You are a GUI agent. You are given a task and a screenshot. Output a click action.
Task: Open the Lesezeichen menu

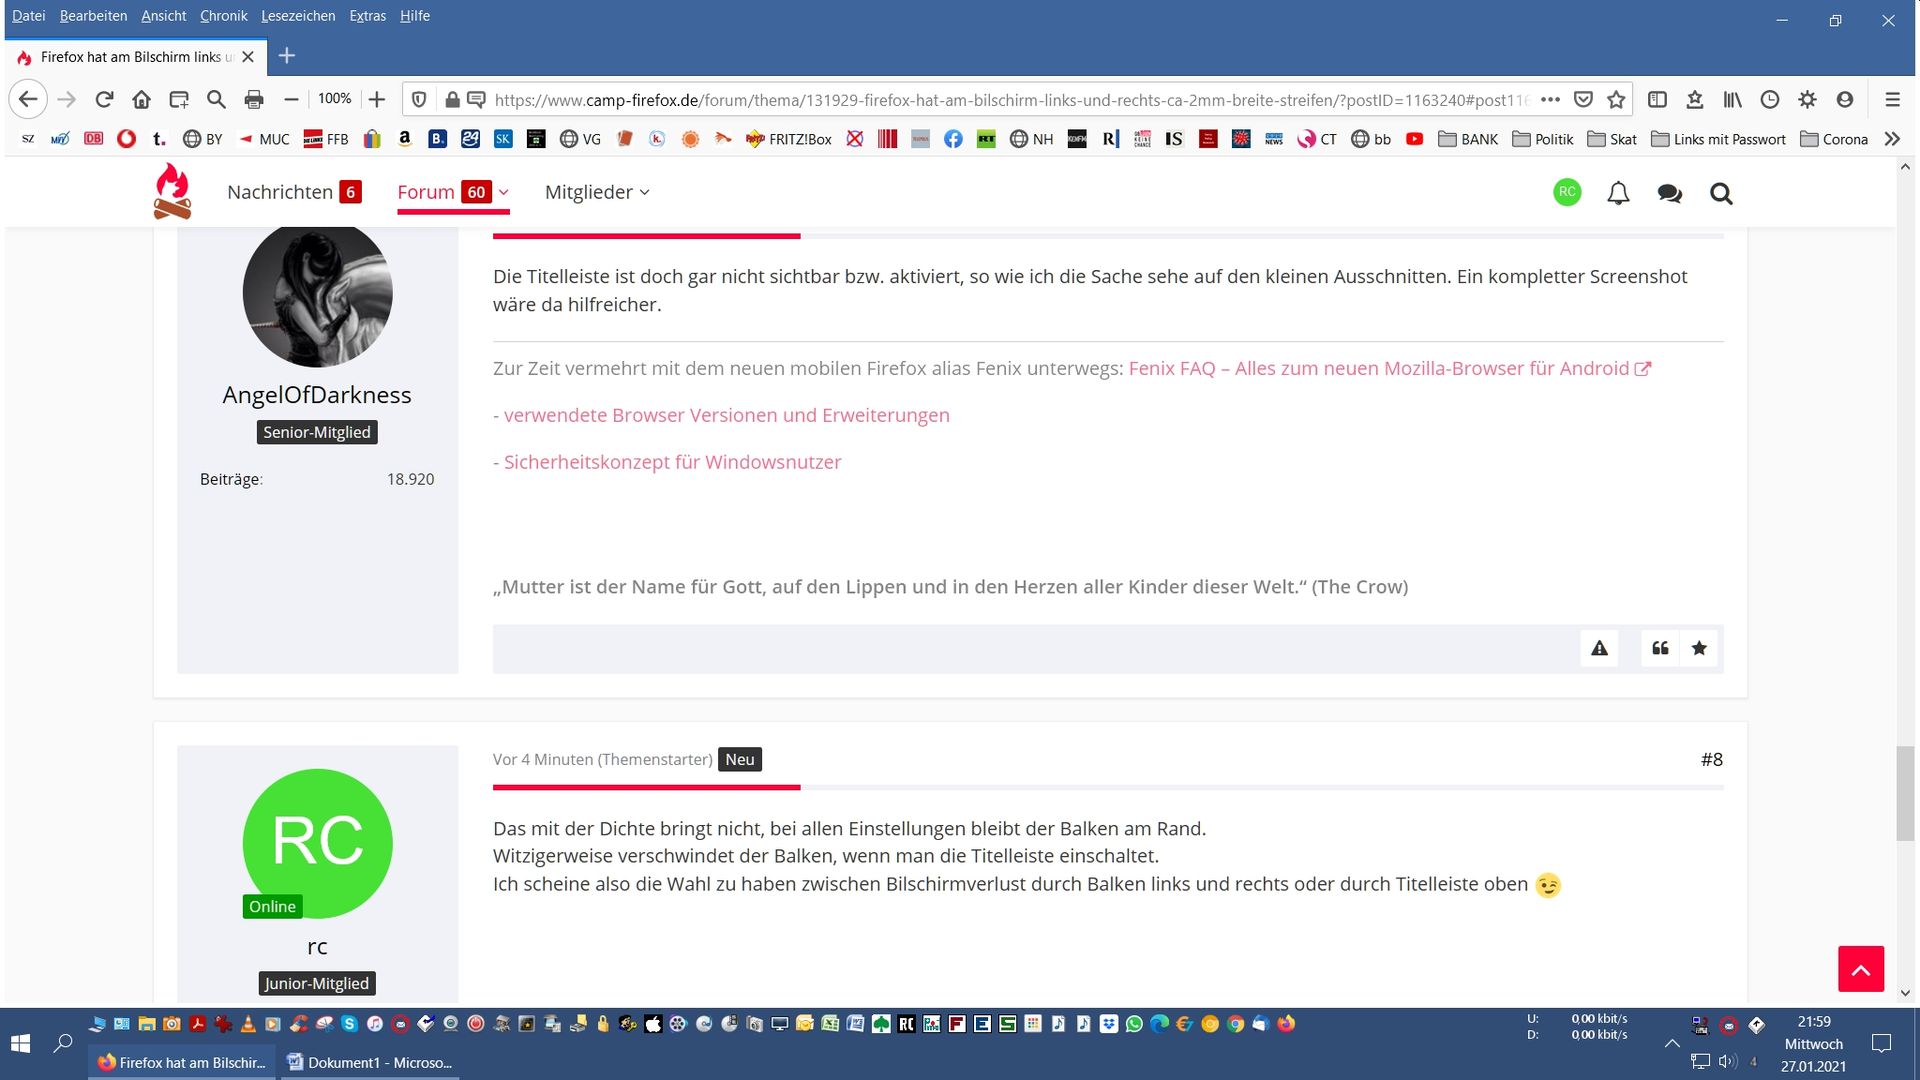click(x=298, y=16)
